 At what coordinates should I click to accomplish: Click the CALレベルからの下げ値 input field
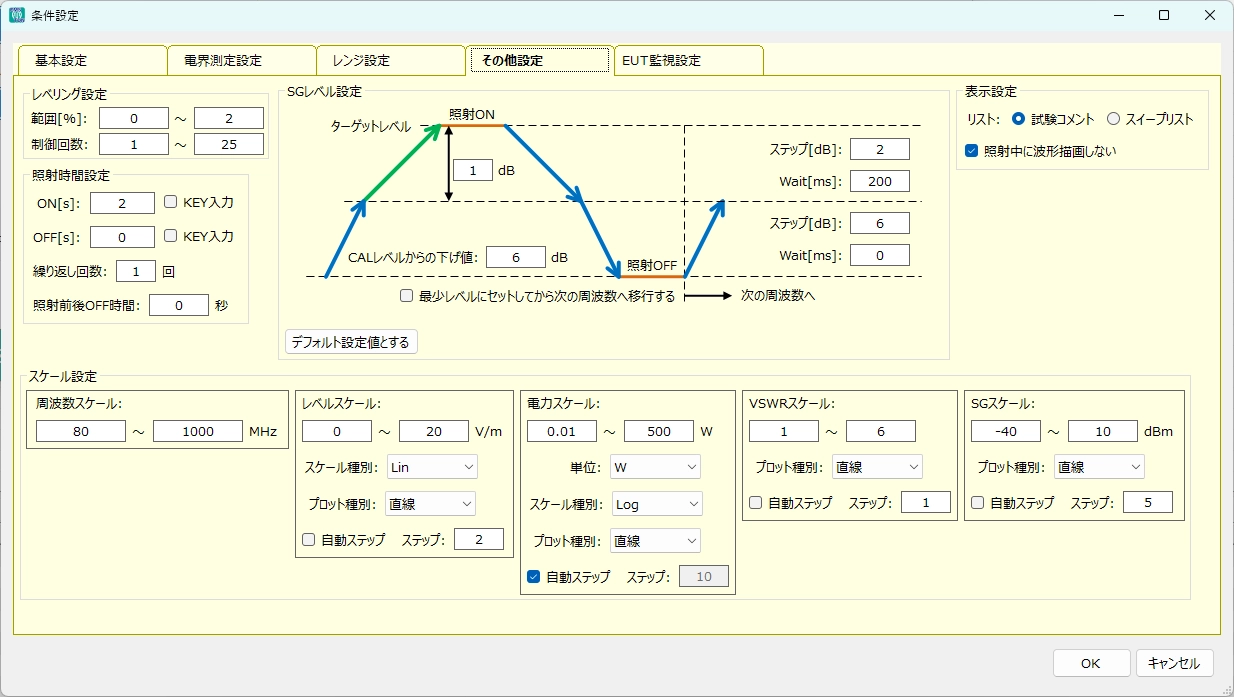pyautogui.click(x=515, y=257)
